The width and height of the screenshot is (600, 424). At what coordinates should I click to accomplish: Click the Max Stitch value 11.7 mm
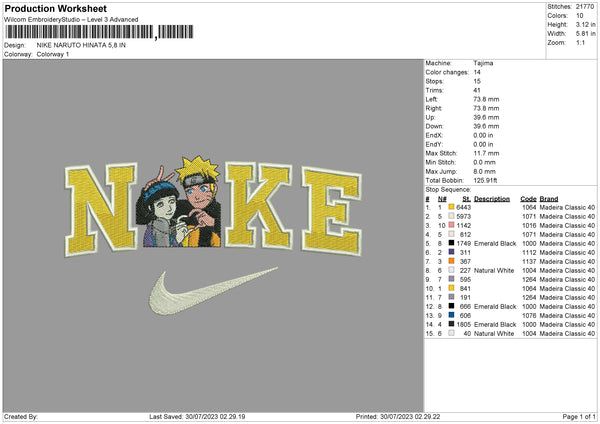(486, 153)
